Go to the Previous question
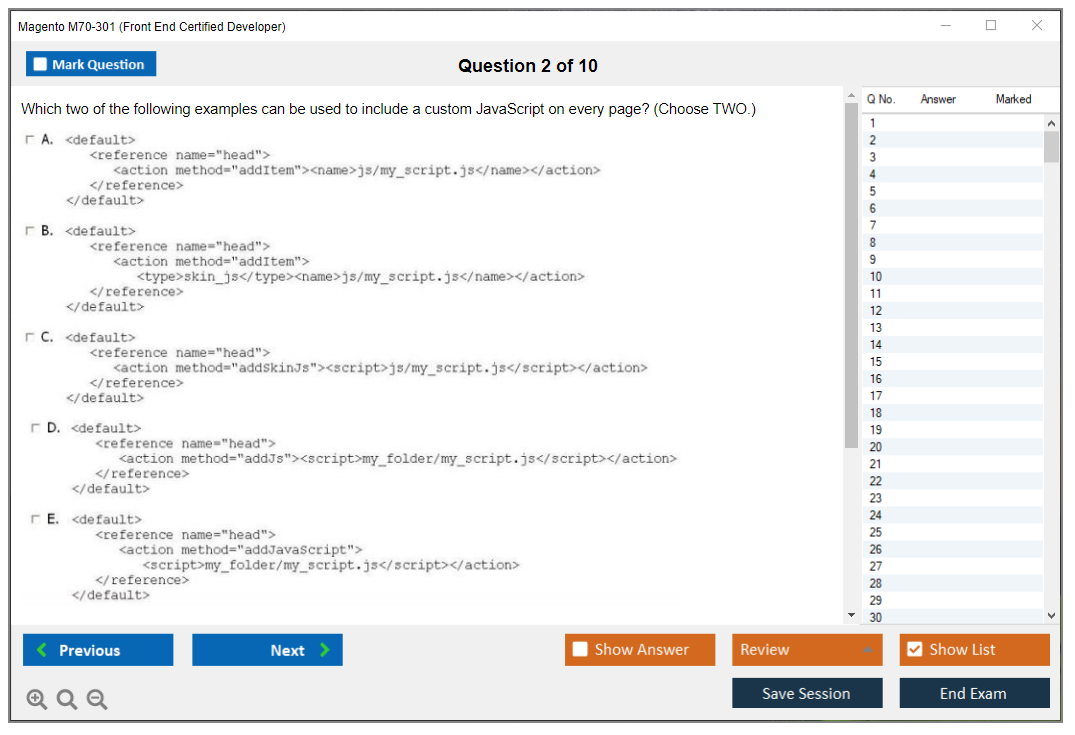The image size is (1075, 735). pyautogui.click(x=98, y=650)
